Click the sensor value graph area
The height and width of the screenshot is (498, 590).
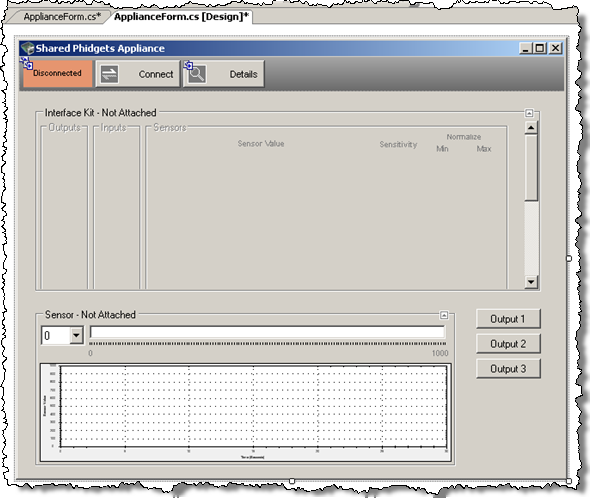click(x=246, y=413)
